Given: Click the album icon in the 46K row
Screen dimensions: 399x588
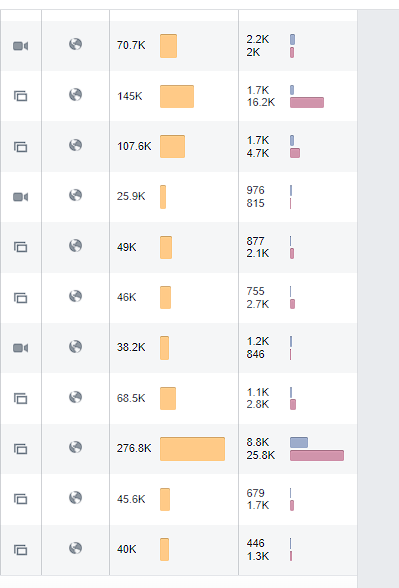Looking at the screenshot, I should 21,298.
